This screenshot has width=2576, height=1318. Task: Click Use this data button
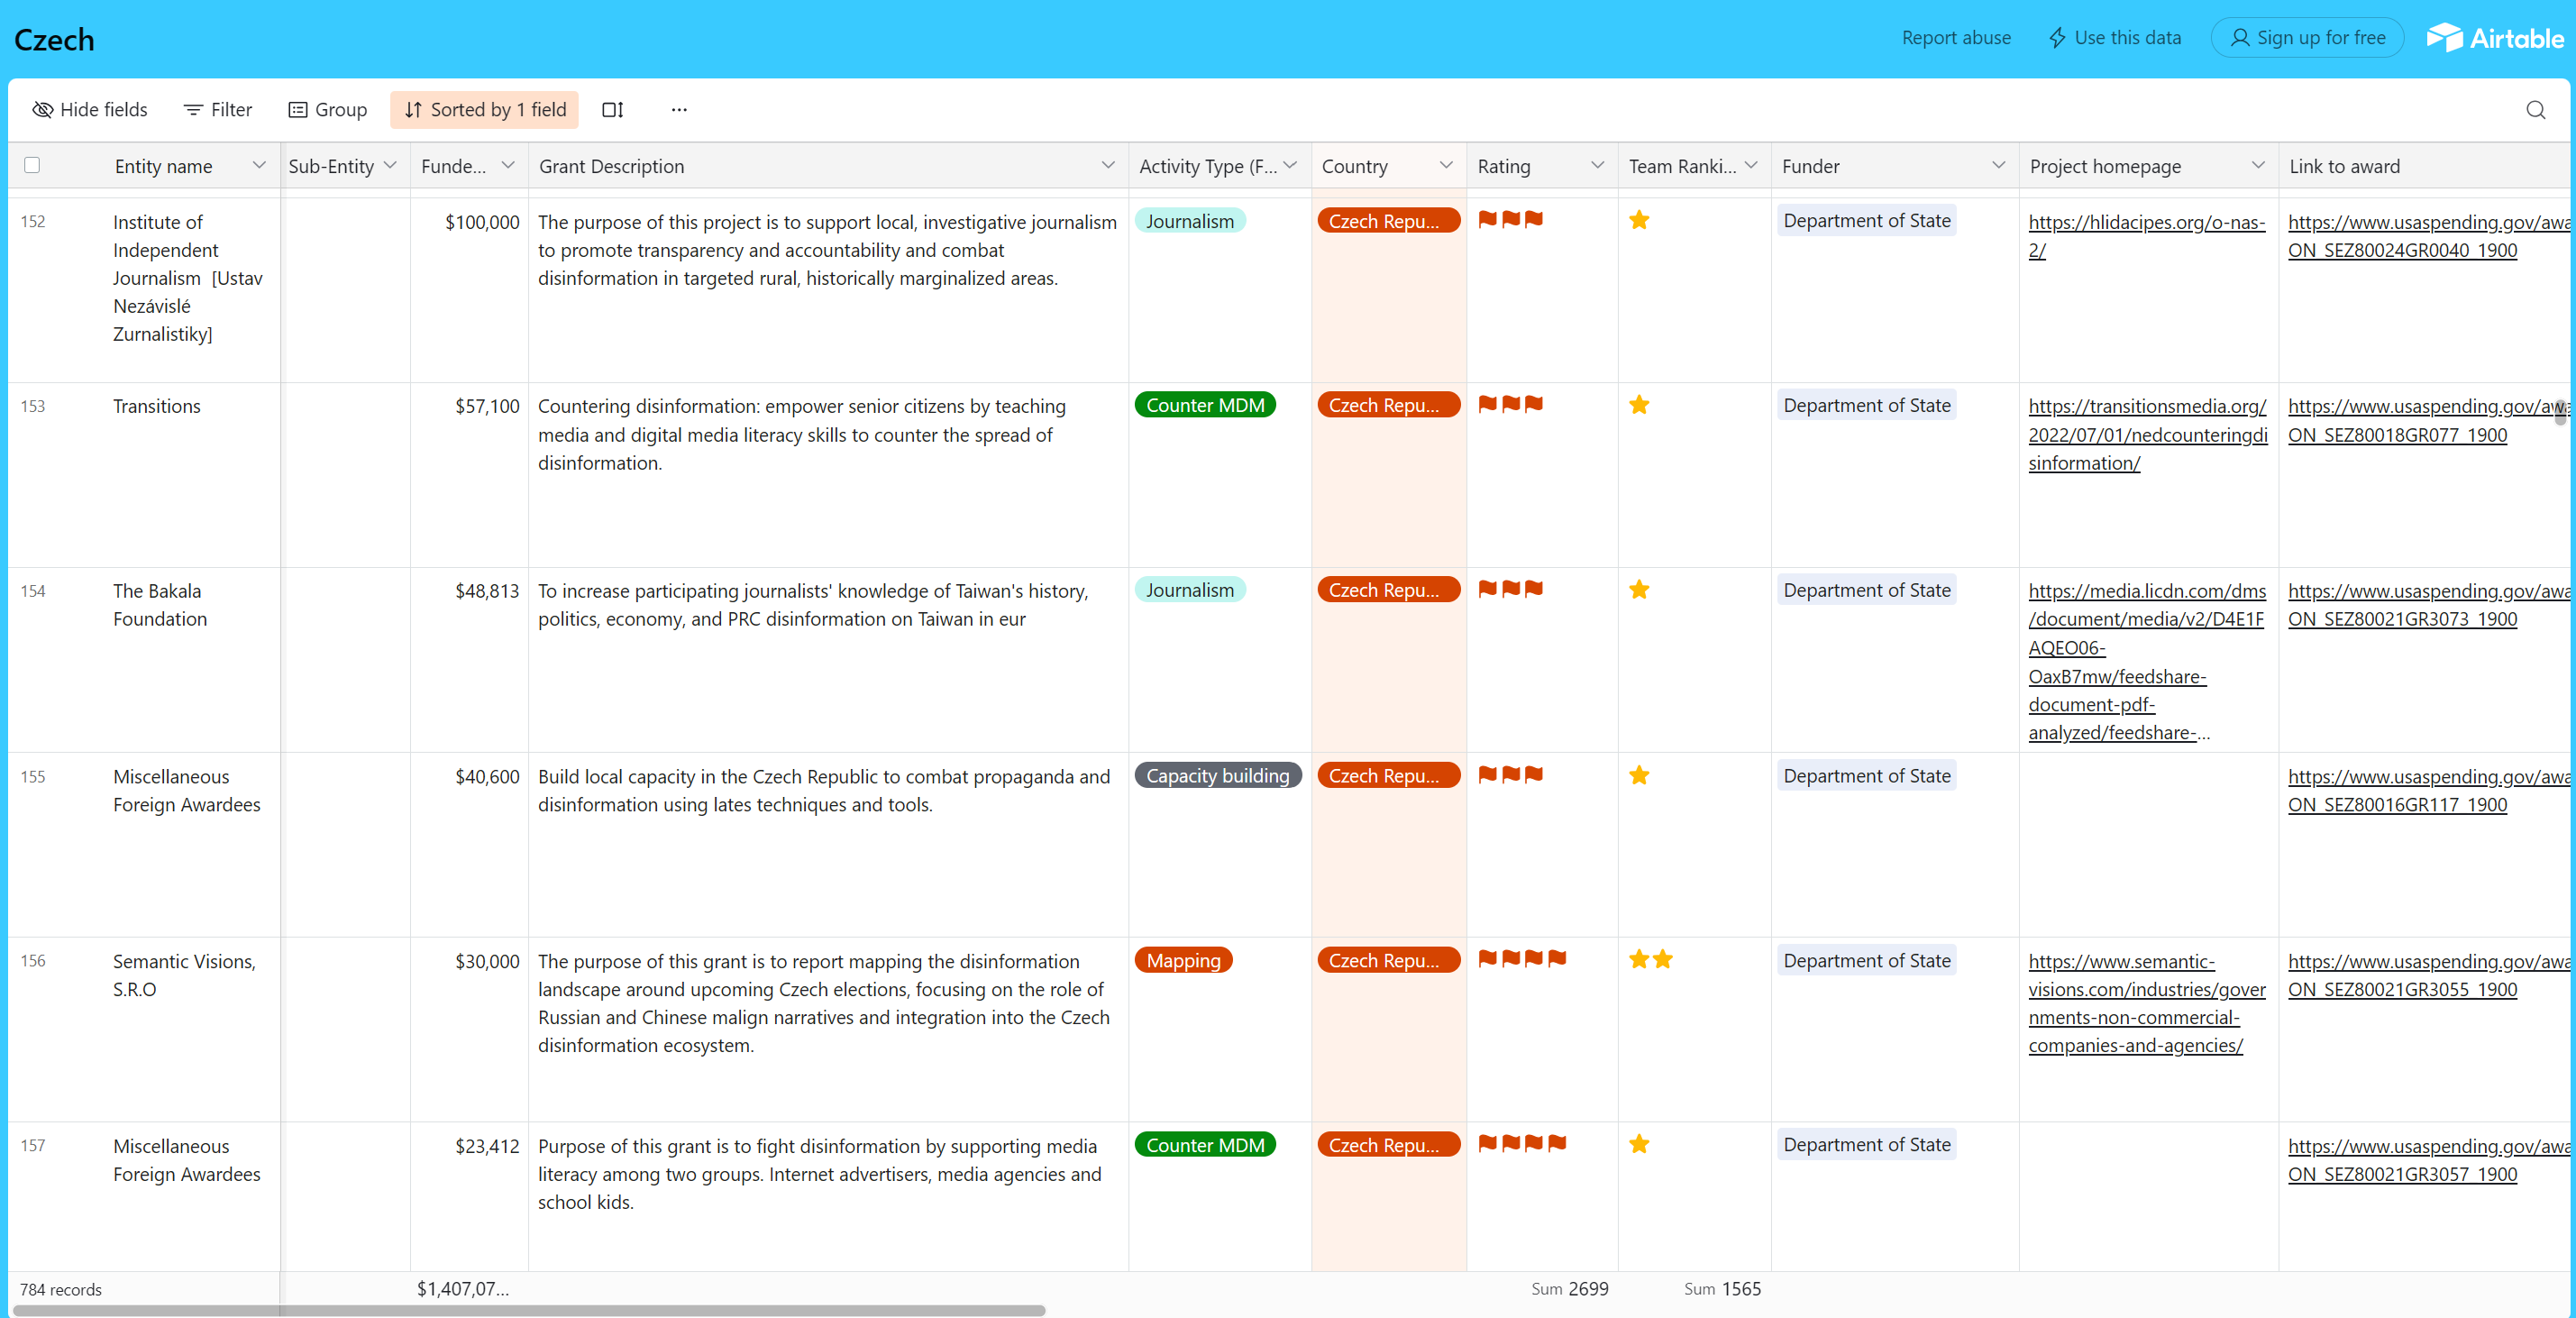pos(2114,38)
